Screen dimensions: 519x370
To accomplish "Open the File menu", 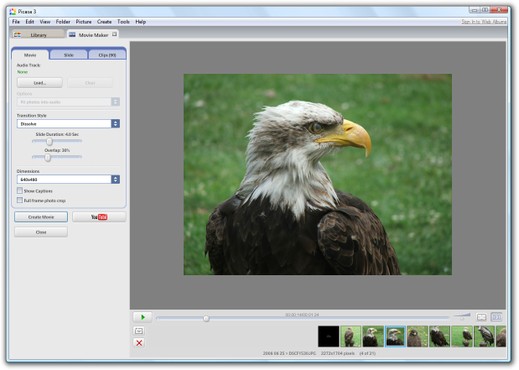I will point(16,22).
